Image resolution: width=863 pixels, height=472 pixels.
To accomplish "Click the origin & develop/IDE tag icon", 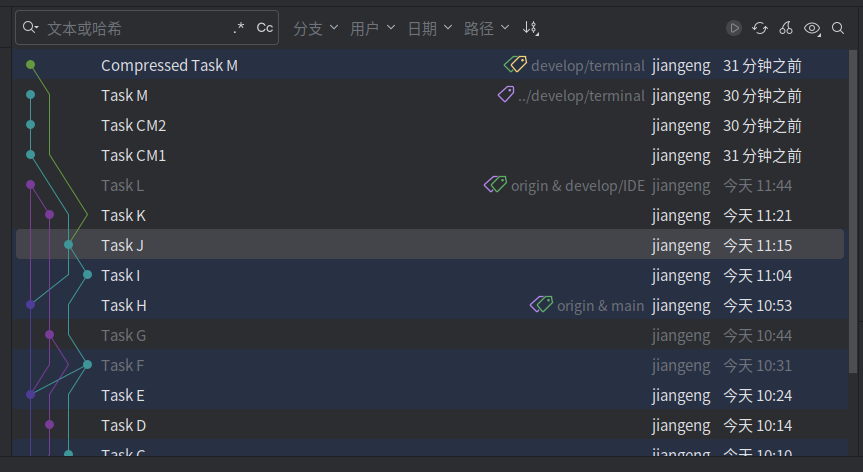I will point(495,184).
